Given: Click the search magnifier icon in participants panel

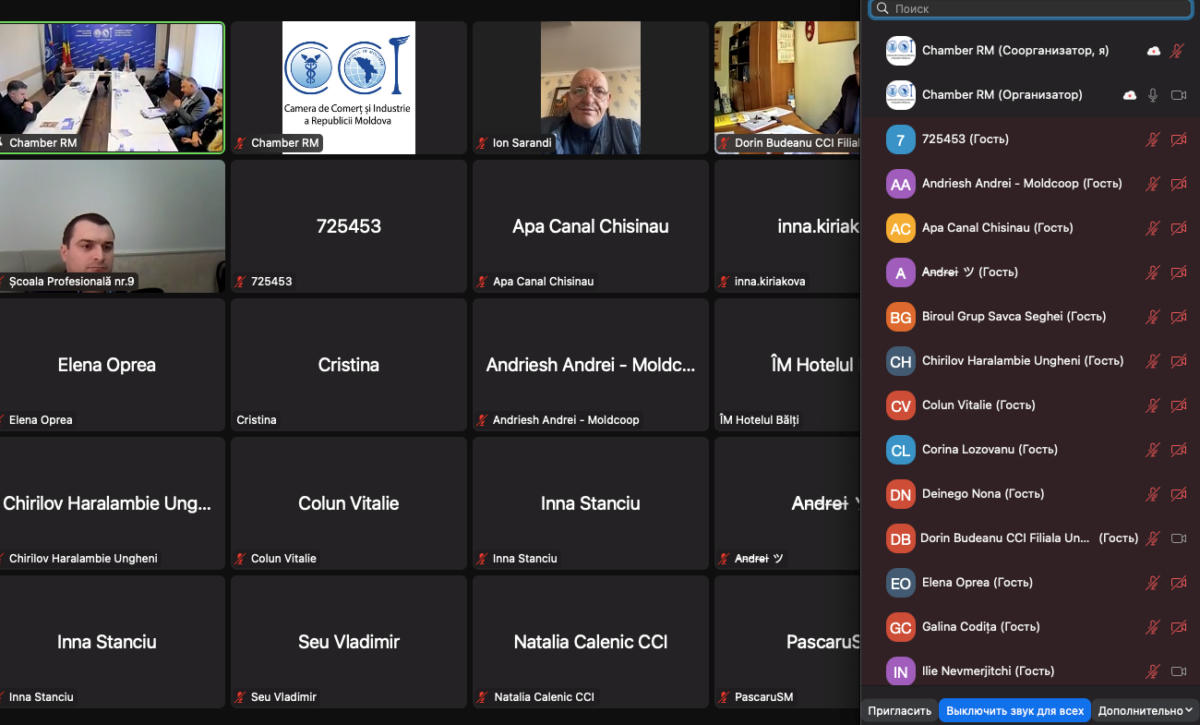Looking at the screenshot, I should [x=882, y=8].
